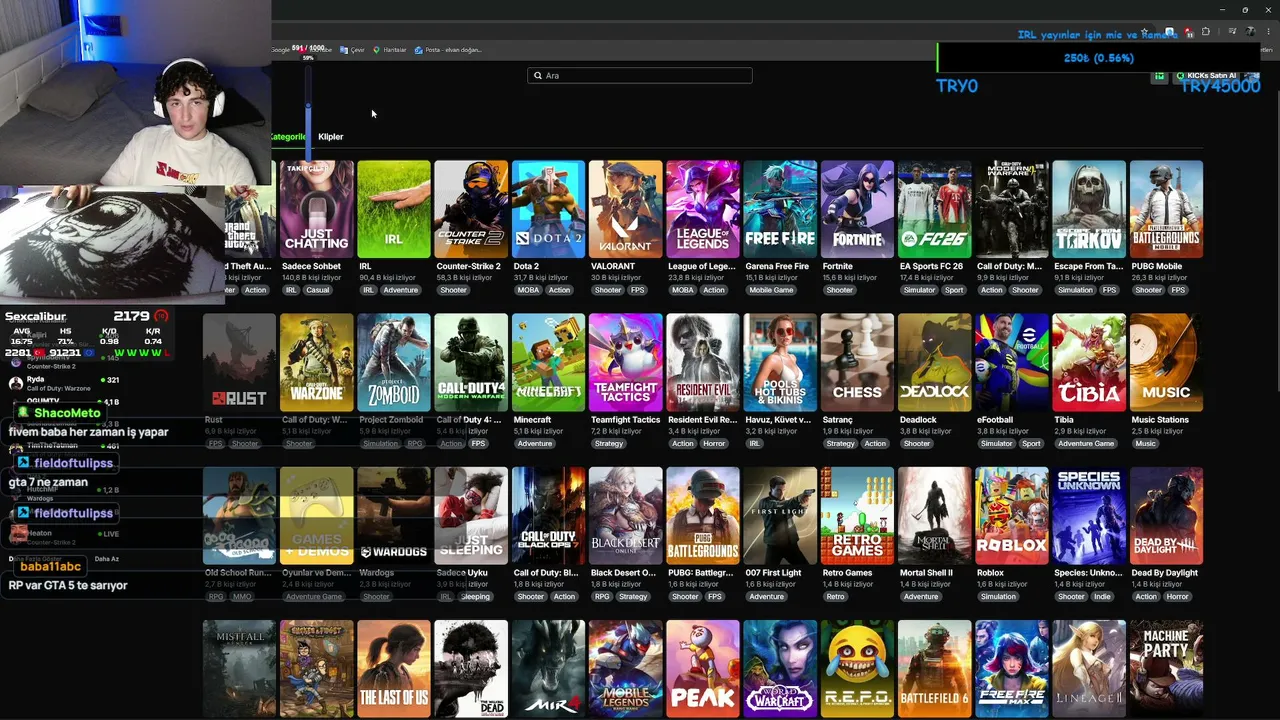Open the Deadlock category cover
The height and width of the screenshot is (720, 1280).
tap(935, 362)
